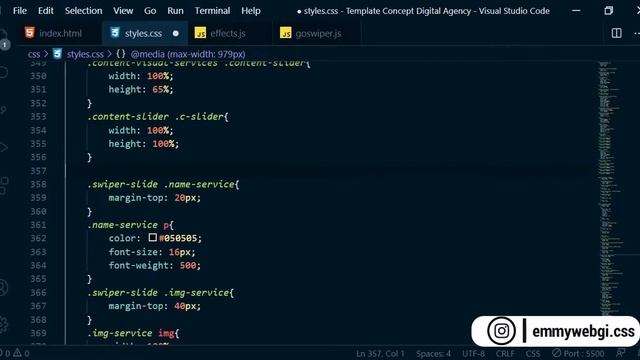This screenshot has width=640, height=360.
Task: Click the styles.css breadcrumb
Action: tap(85, 54)
